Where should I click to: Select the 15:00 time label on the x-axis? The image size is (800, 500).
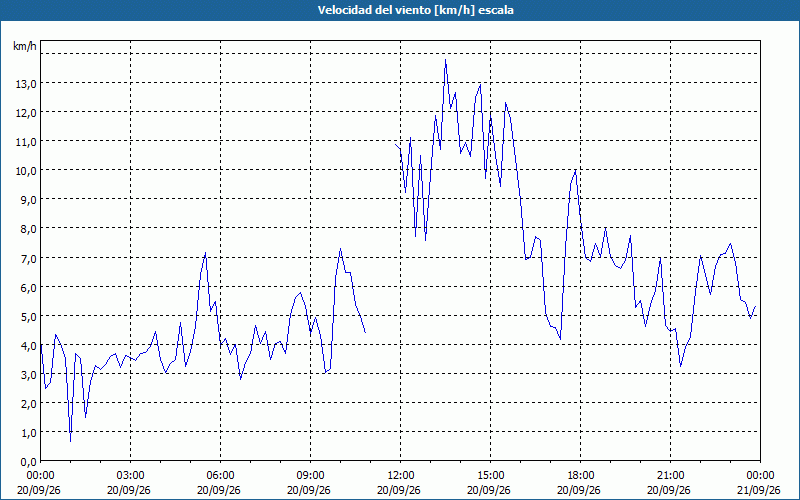490,476
